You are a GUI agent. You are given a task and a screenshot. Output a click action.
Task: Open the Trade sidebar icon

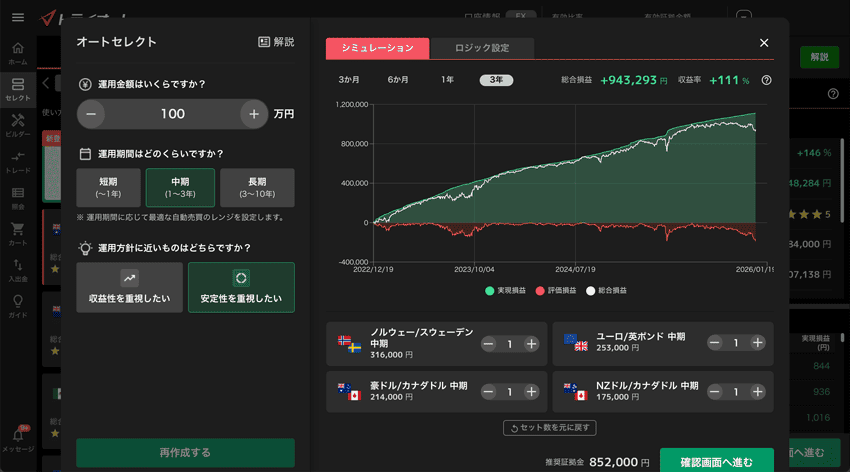pos(18,162)
